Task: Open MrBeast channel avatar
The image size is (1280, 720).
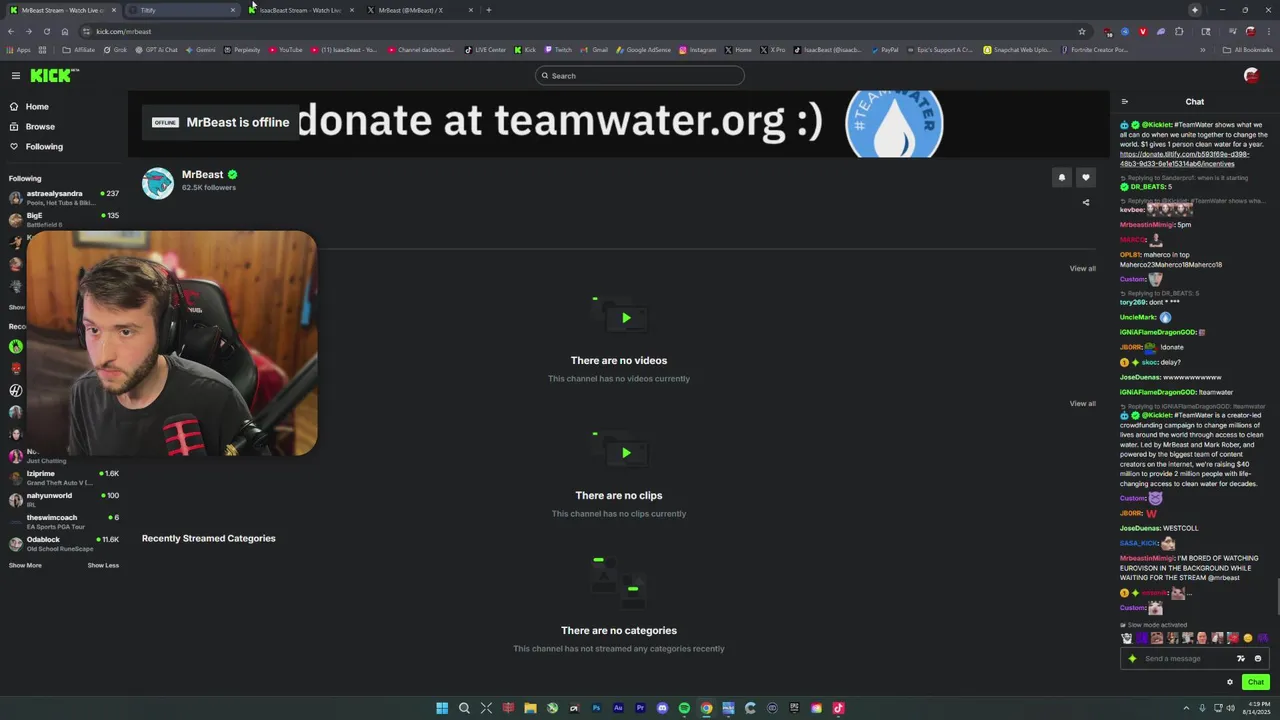Action: [158, 183]
